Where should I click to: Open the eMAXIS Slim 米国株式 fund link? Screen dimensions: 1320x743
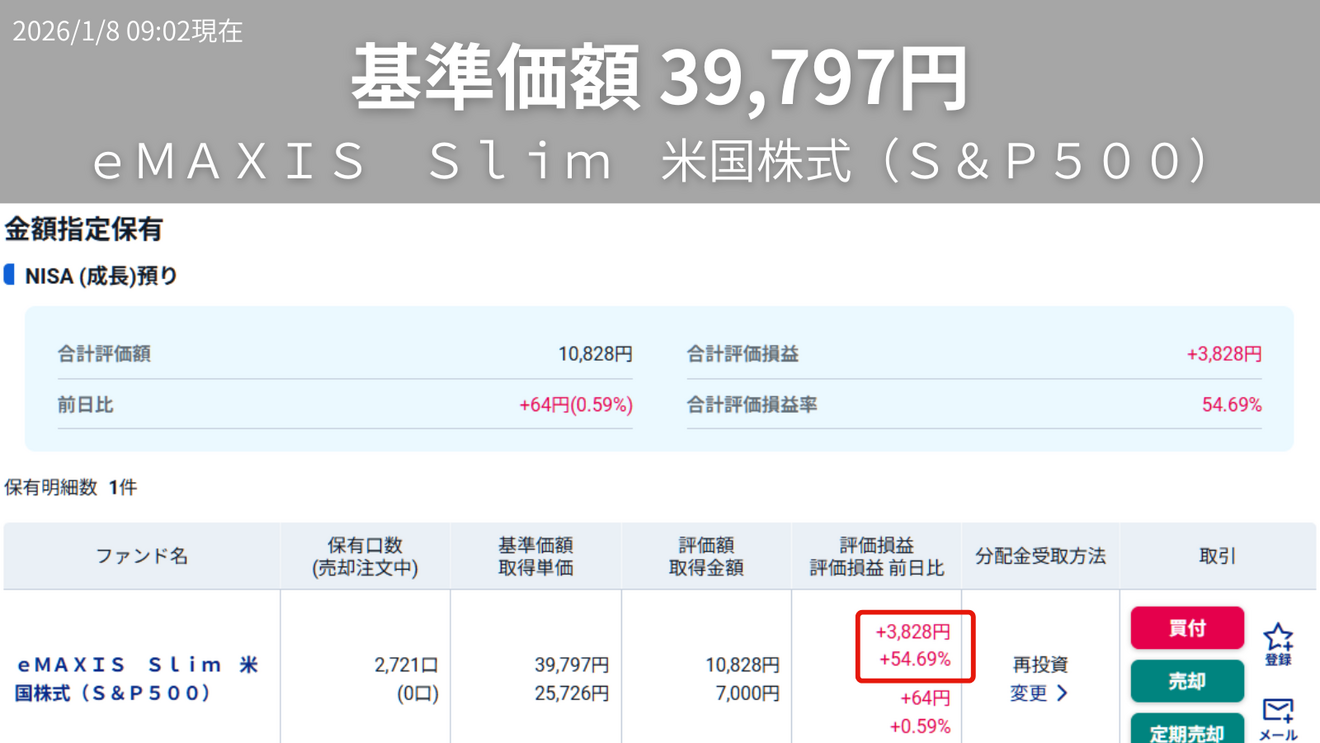(138, 679)
